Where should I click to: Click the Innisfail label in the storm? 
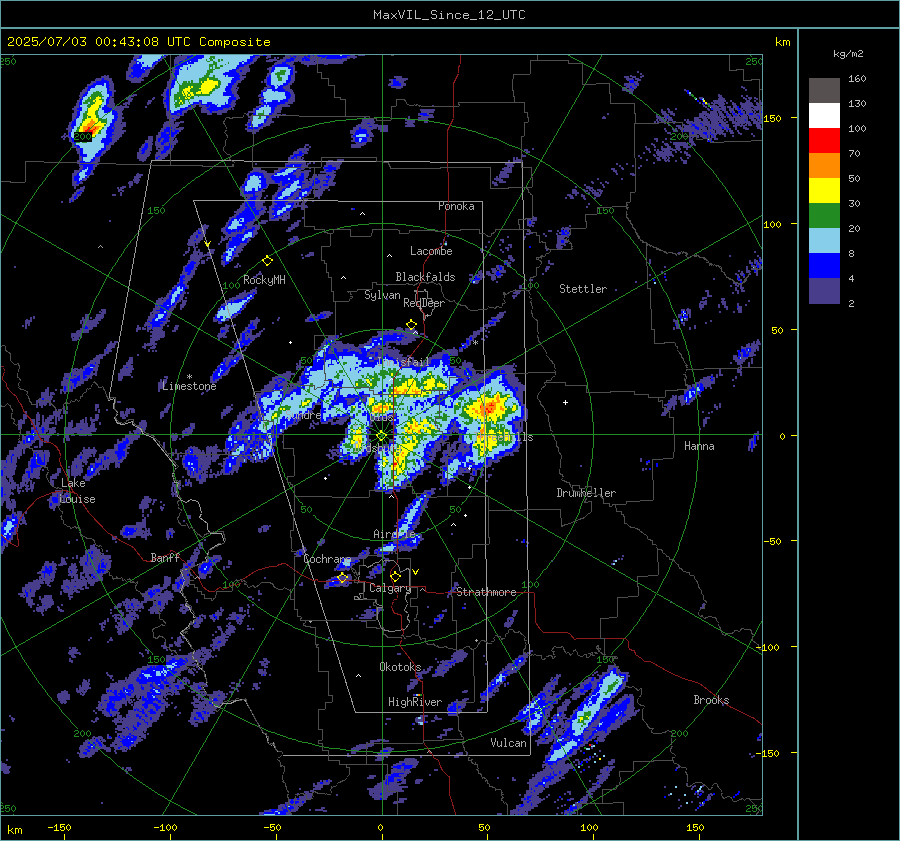click(x=405, y=362)
